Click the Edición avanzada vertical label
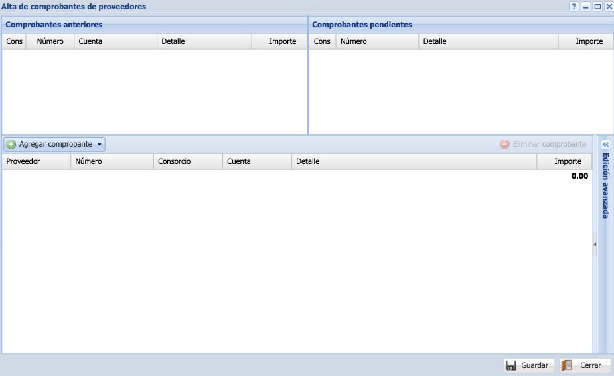614x376 pixels. click(x=605, y=186)
